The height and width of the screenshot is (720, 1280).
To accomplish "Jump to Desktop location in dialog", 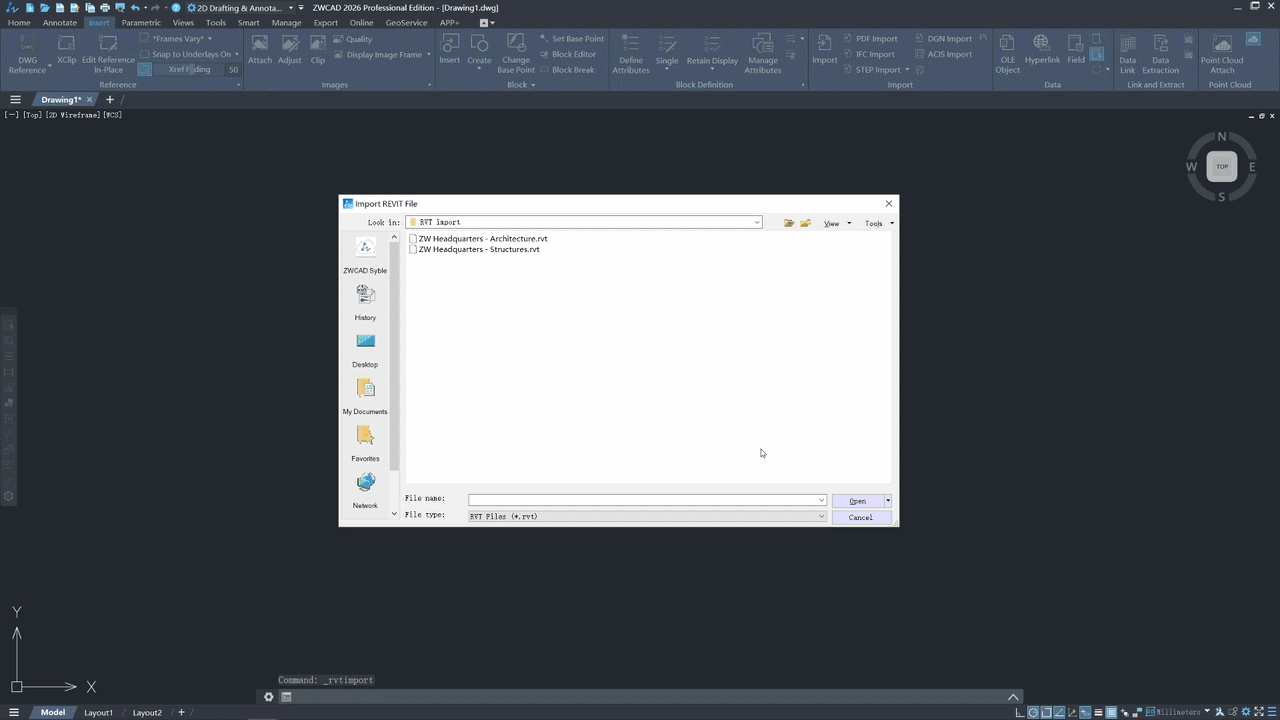I will [x=365, y=349].
